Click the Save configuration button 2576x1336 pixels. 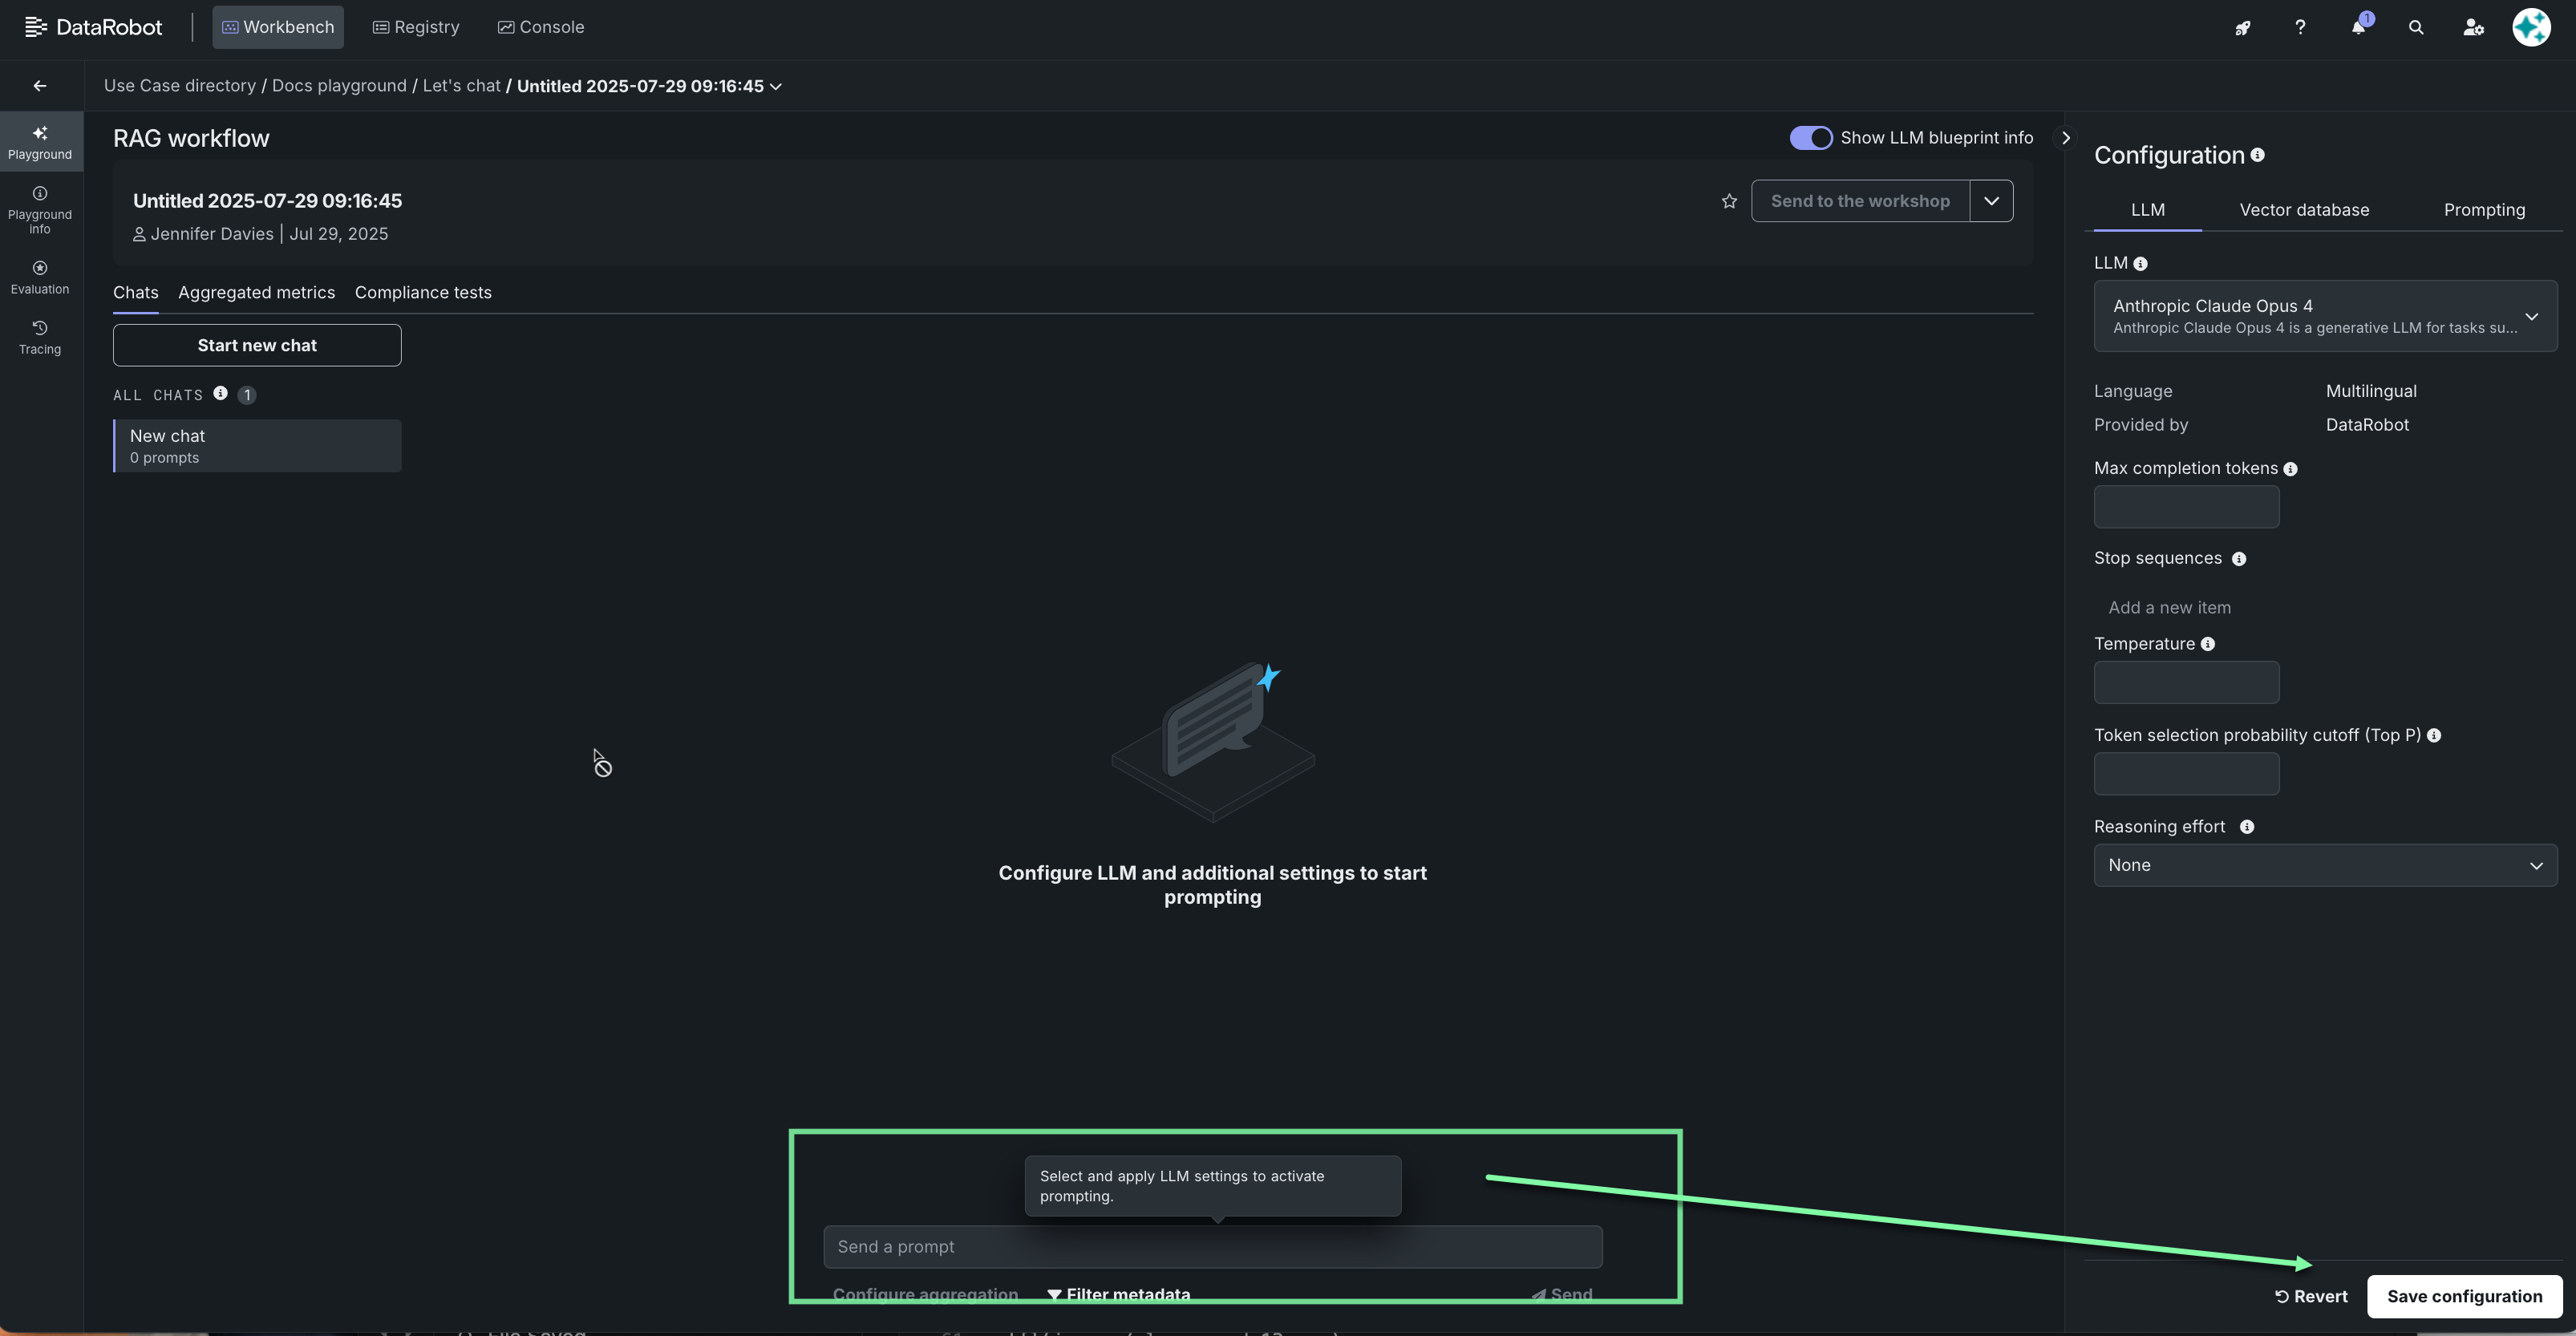[2464, 1296]
